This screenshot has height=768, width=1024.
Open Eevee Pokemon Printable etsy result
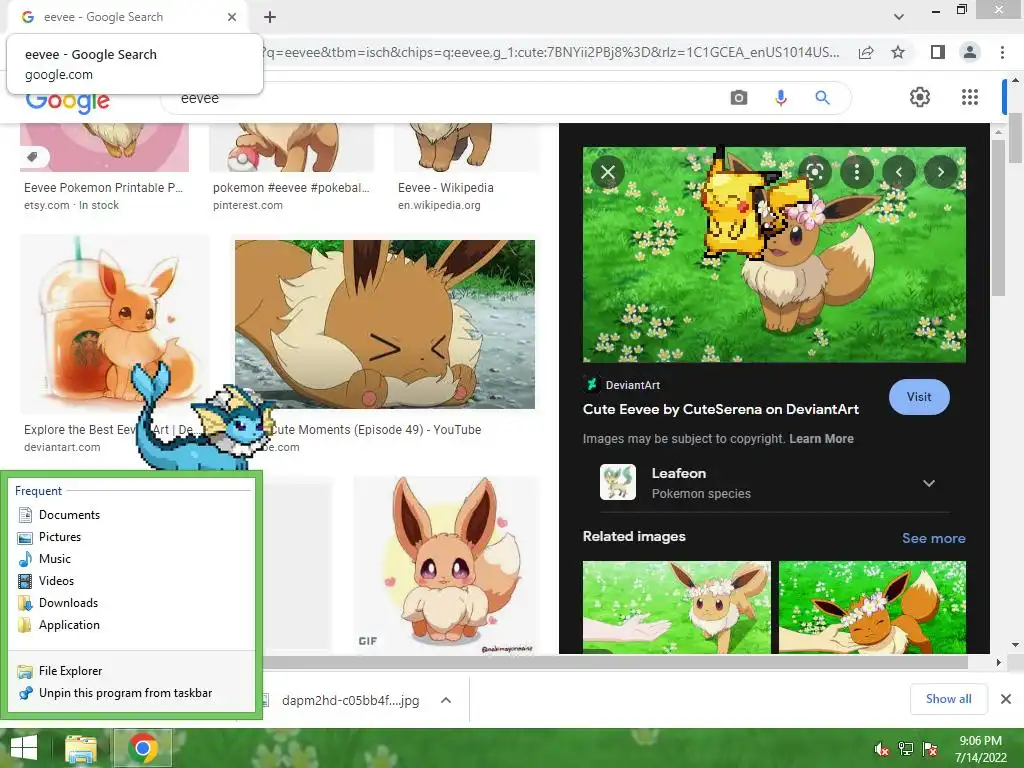coord(103,188)
